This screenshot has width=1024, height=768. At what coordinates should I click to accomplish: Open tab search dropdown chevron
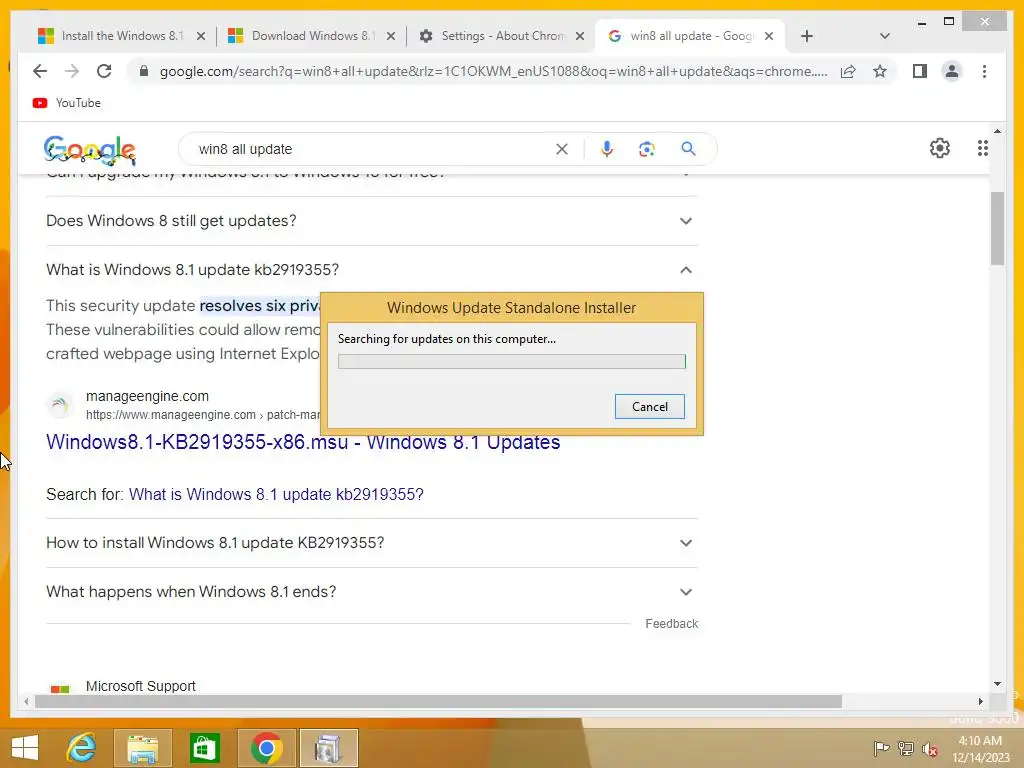(x=884, y=36)
